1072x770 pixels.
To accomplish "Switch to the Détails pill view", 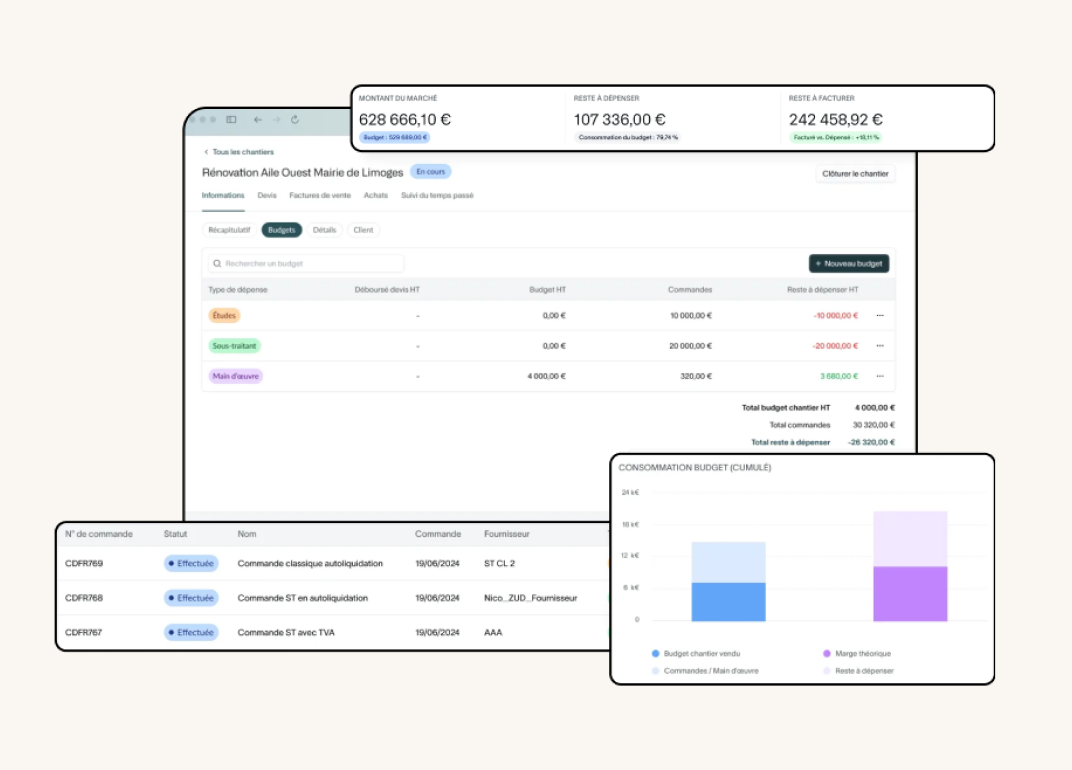I will [324, 230].
